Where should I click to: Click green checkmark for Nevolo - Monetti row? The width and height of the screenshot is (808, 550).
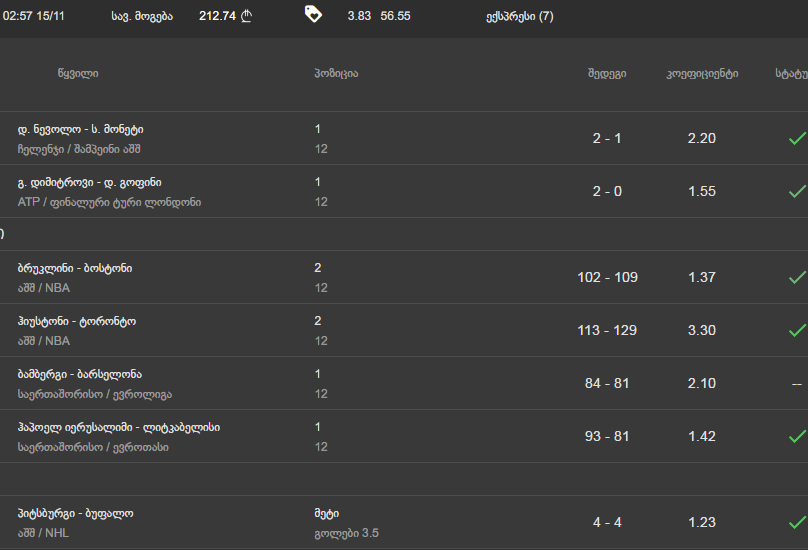796,138
